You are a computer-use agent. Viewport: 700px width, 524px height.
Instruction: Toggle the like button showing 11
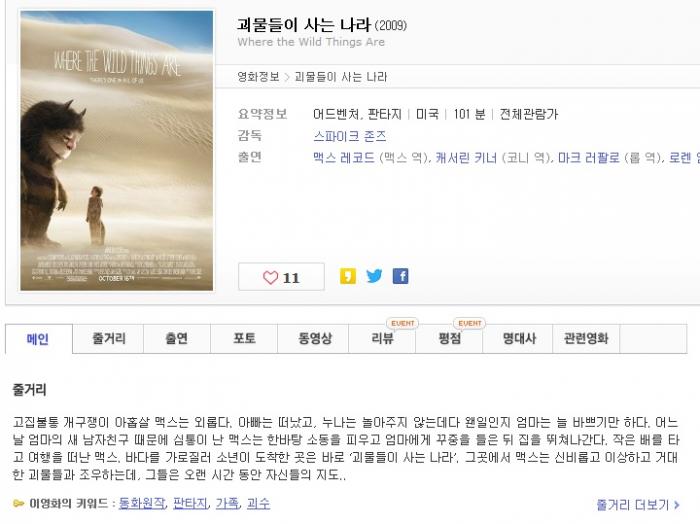pos(281,277)
